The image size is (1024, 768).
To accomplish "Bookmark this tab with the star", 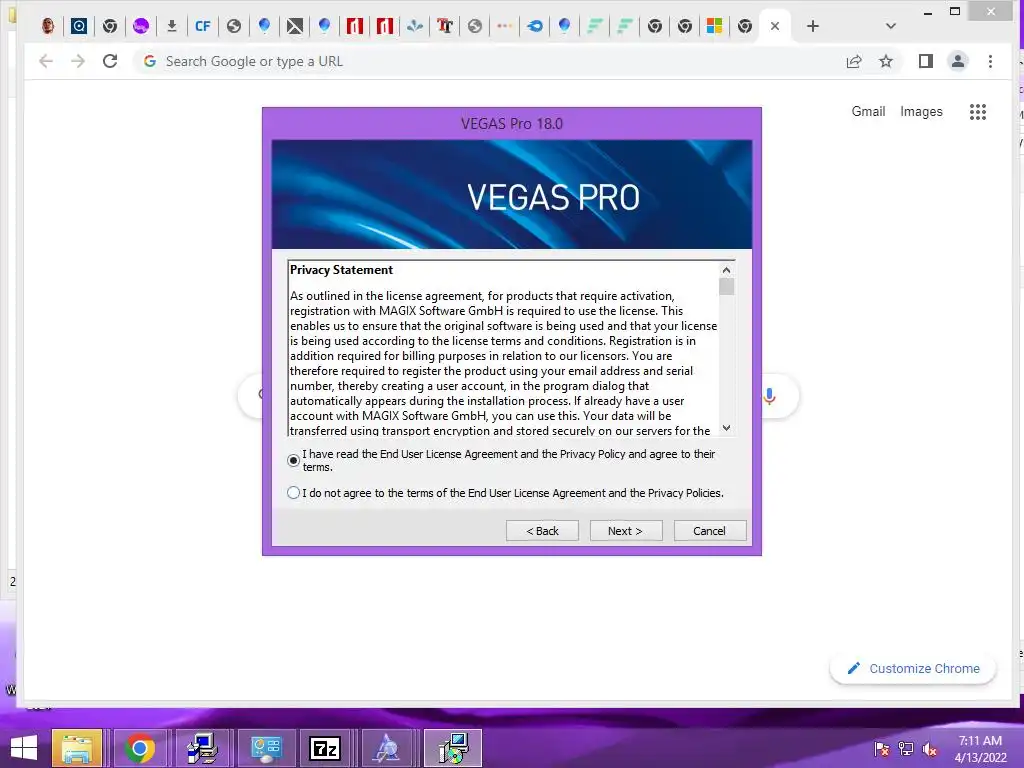I will (x=886, y=61).
